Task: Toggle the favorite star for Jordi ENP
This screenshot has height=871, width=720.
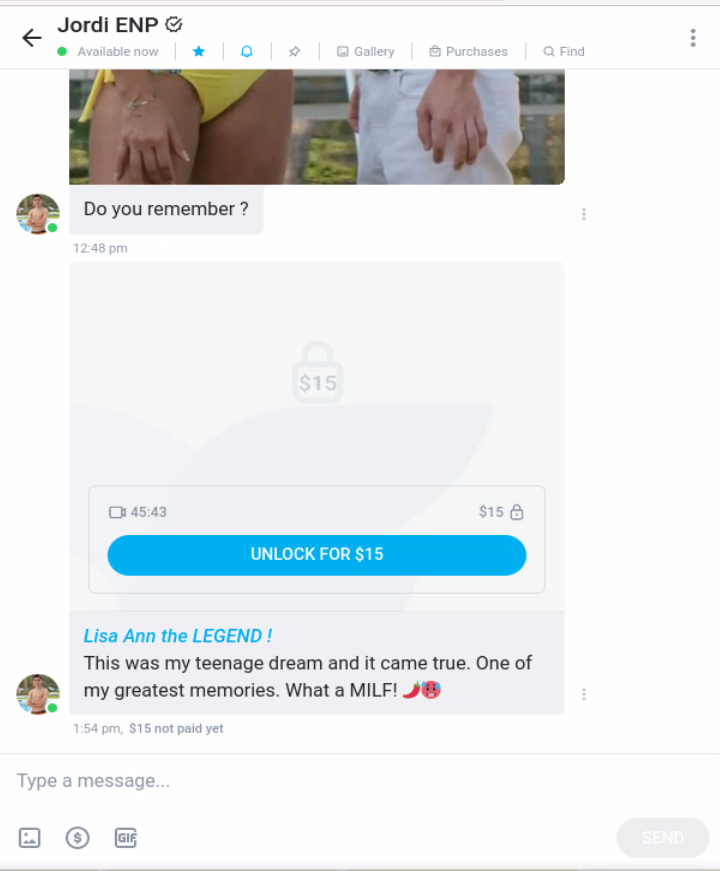Action: click(199, 52)
